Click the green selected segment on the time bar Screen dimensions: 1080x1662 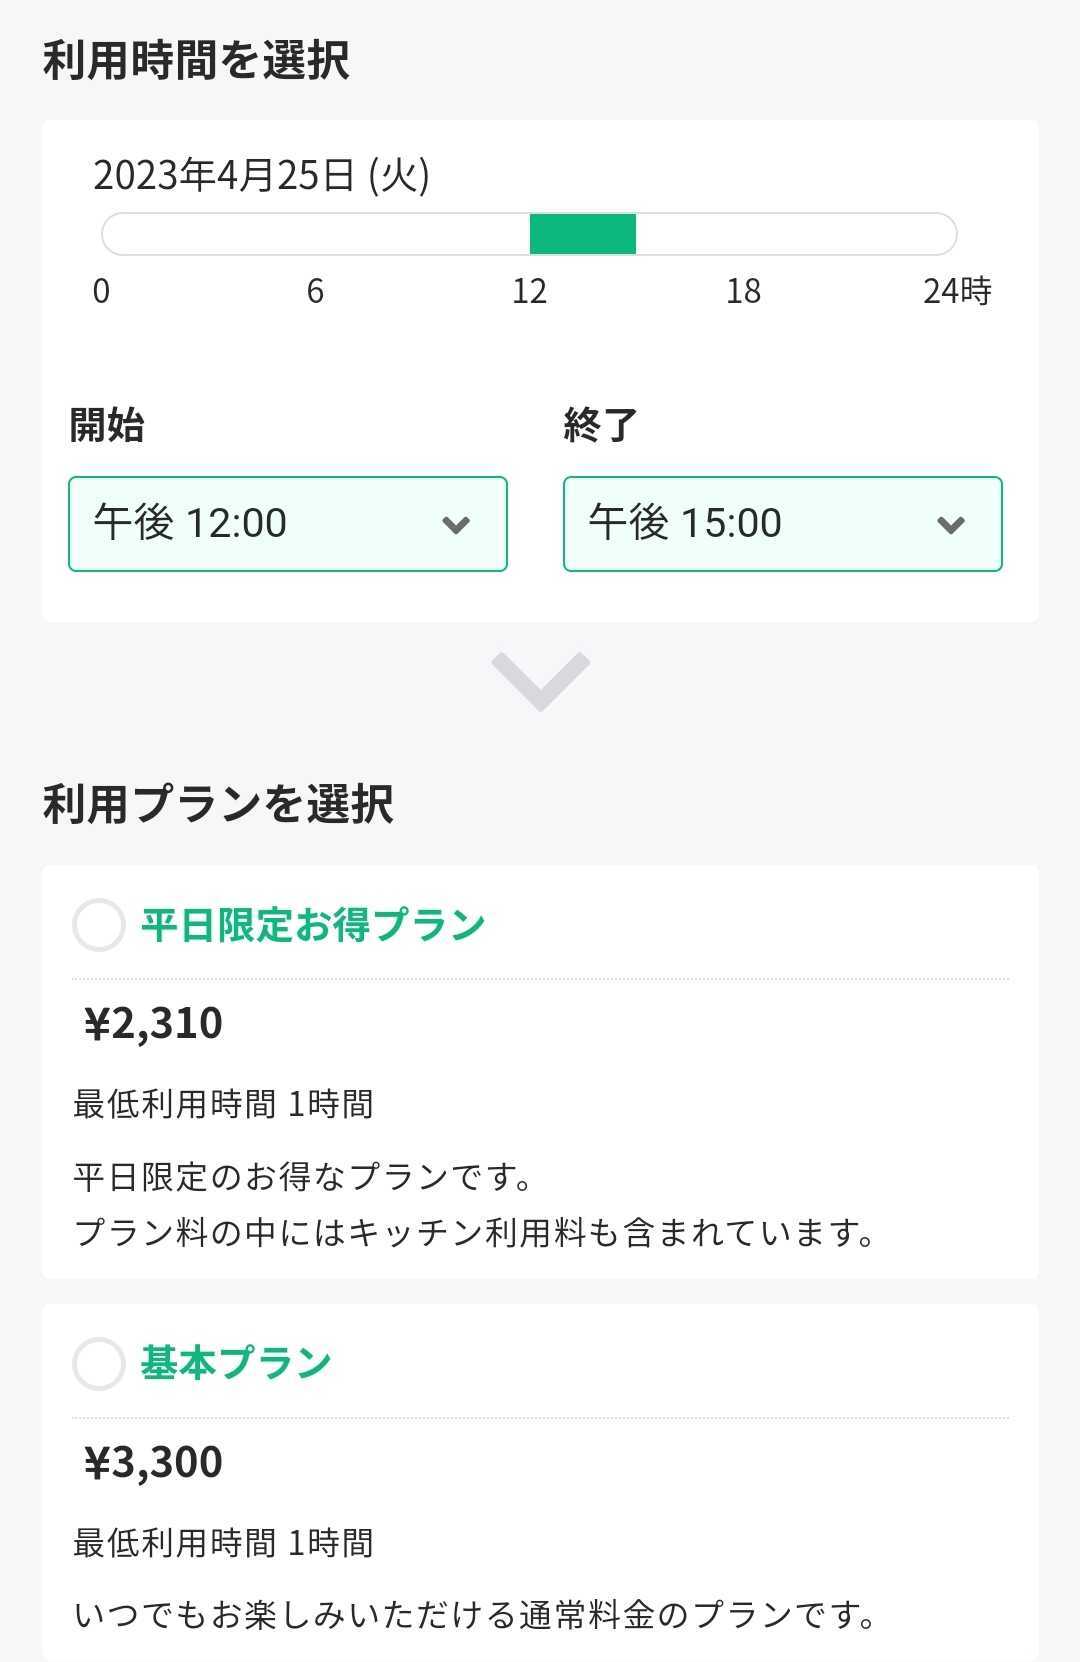[x=583, y=234]
